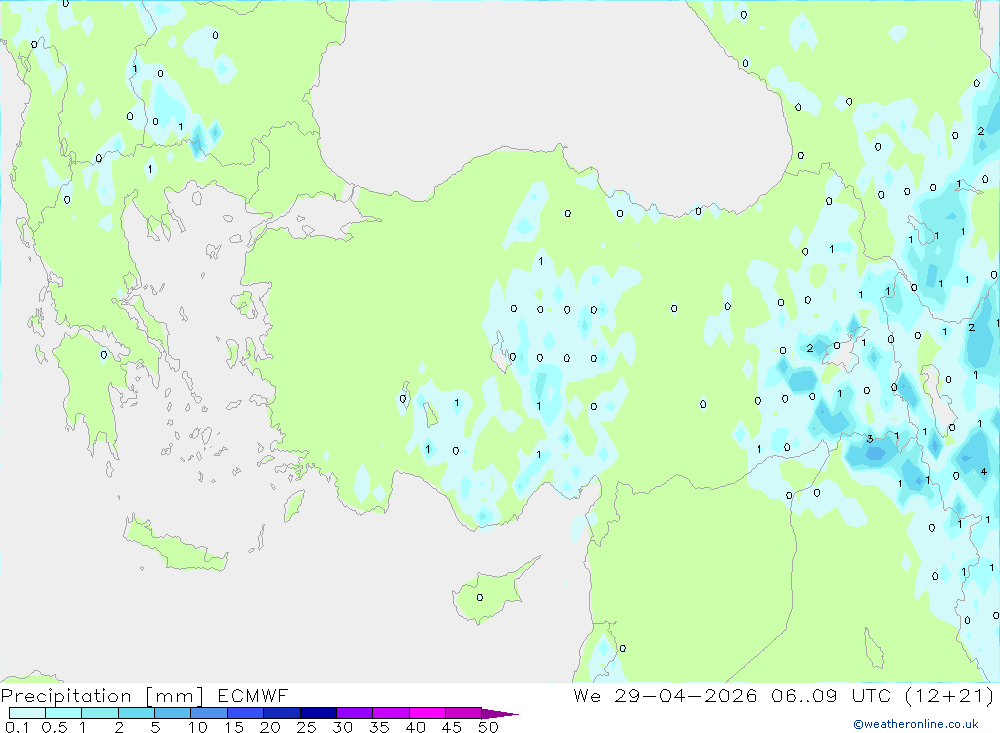1000x733 pixels.
Task: Select the '0.5' legend scale label
Action: tap(54, 727)
